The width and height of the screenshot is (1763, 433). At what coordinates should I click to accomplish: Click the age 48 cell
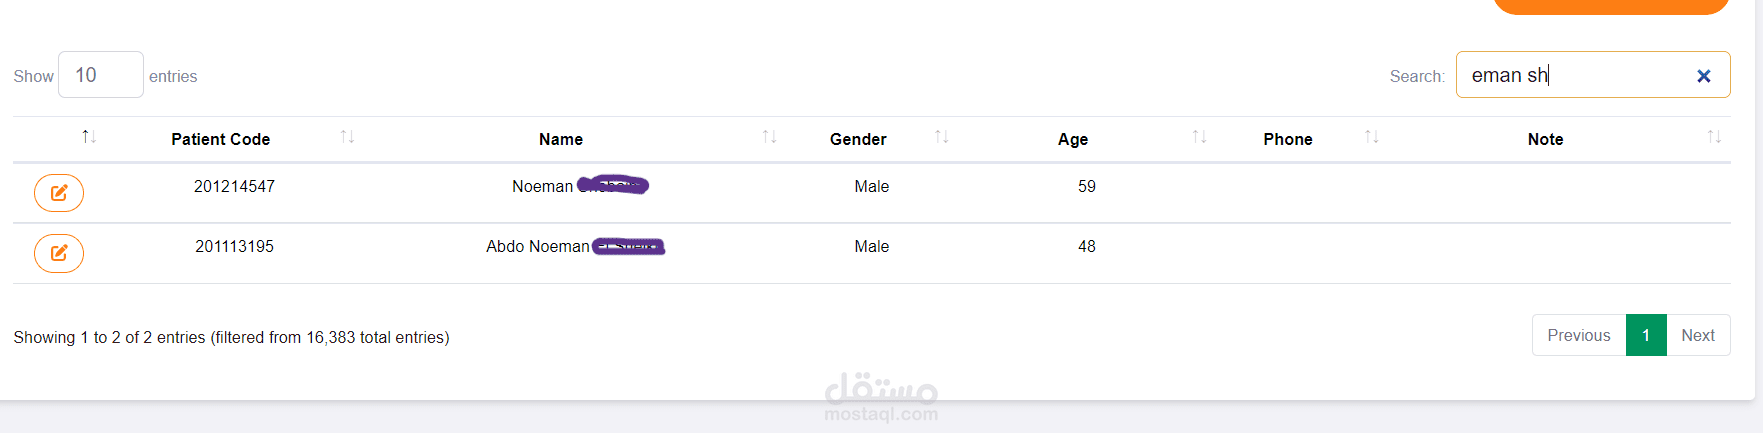pyautogui.click(x=1087, y=247)
